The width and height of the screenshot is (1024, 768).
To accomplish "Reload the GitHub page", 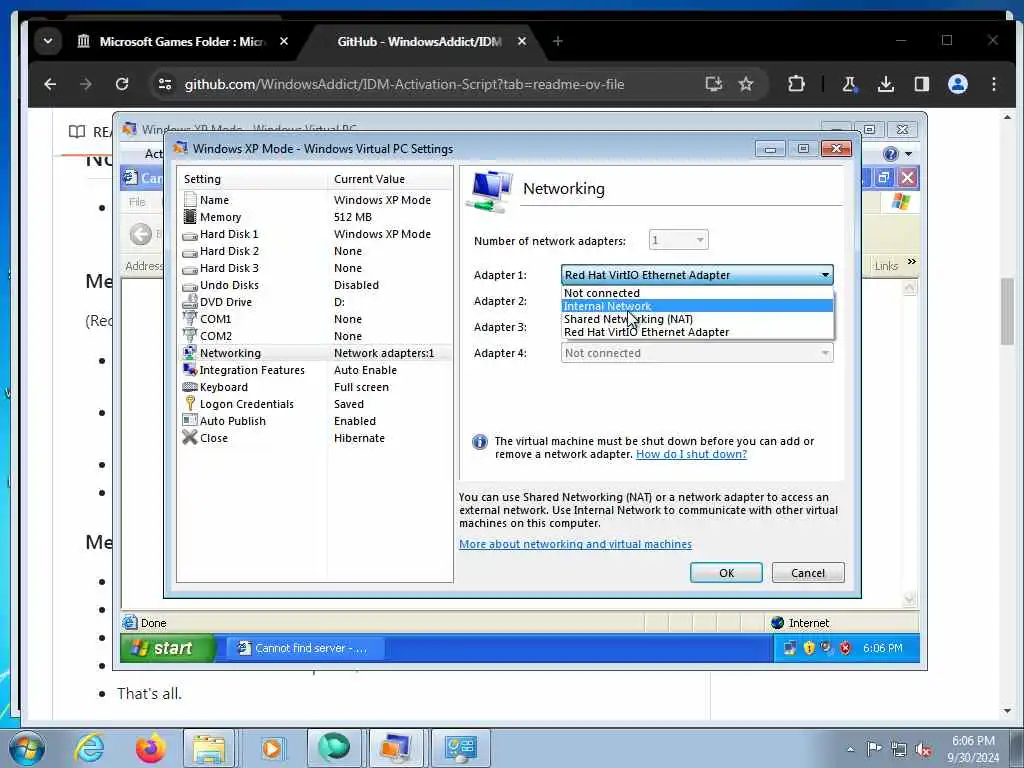I will pyautogui.click(x=121, y=84).
